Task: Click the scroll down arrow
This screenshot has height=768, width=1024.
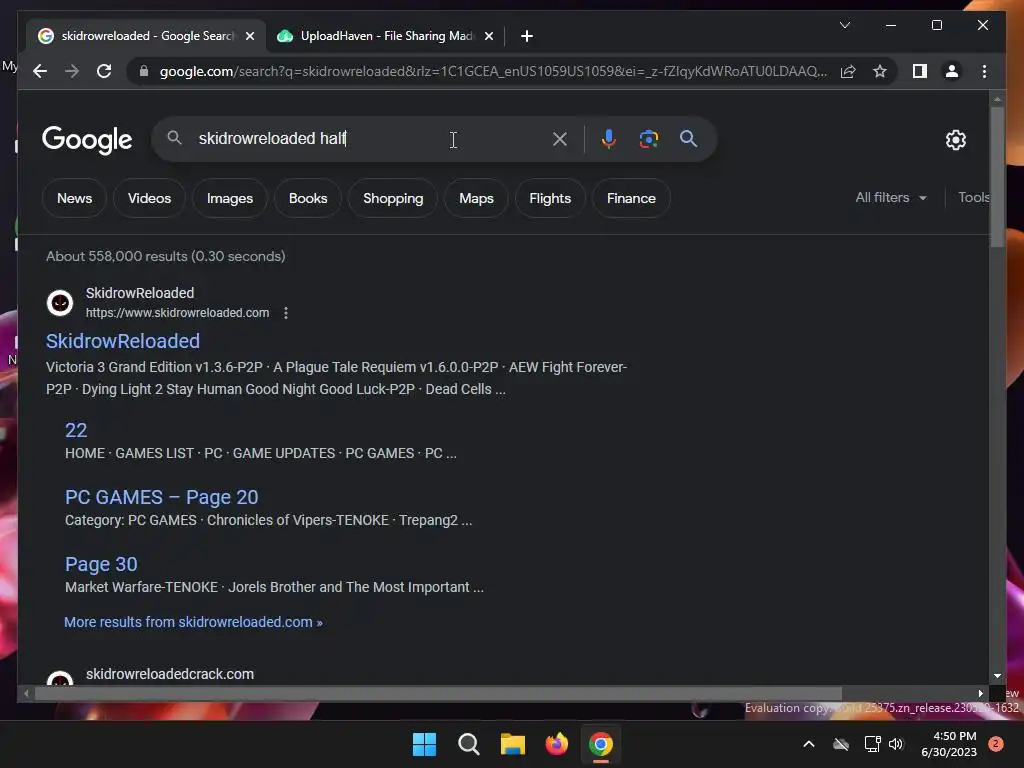Action: tap(997, 676)
